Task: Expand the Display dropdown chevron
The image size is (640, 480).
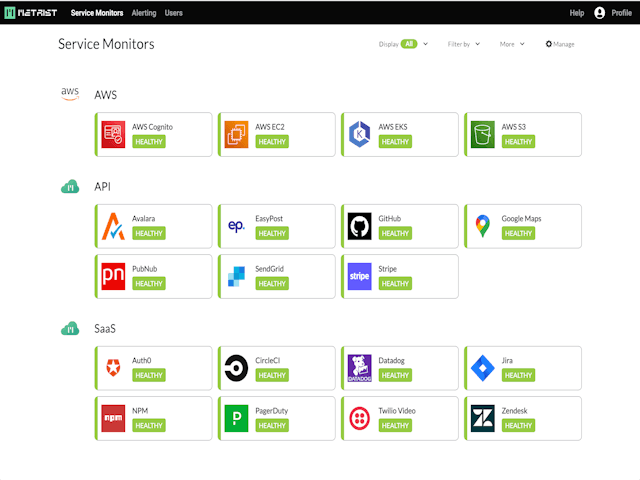Action: (x=425, y=44)
